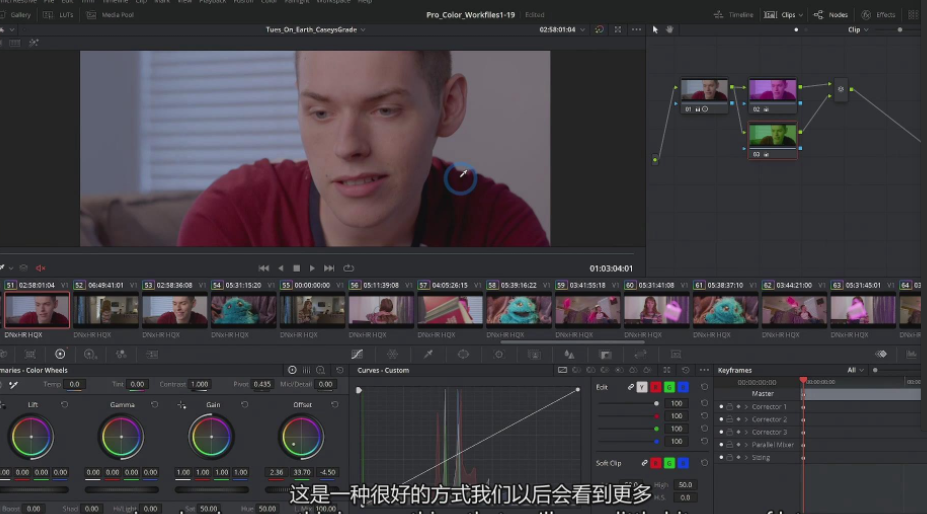This screenshot has width=927, height=514.
Task: Open the Power Window palette
Action: pos(464,354)
